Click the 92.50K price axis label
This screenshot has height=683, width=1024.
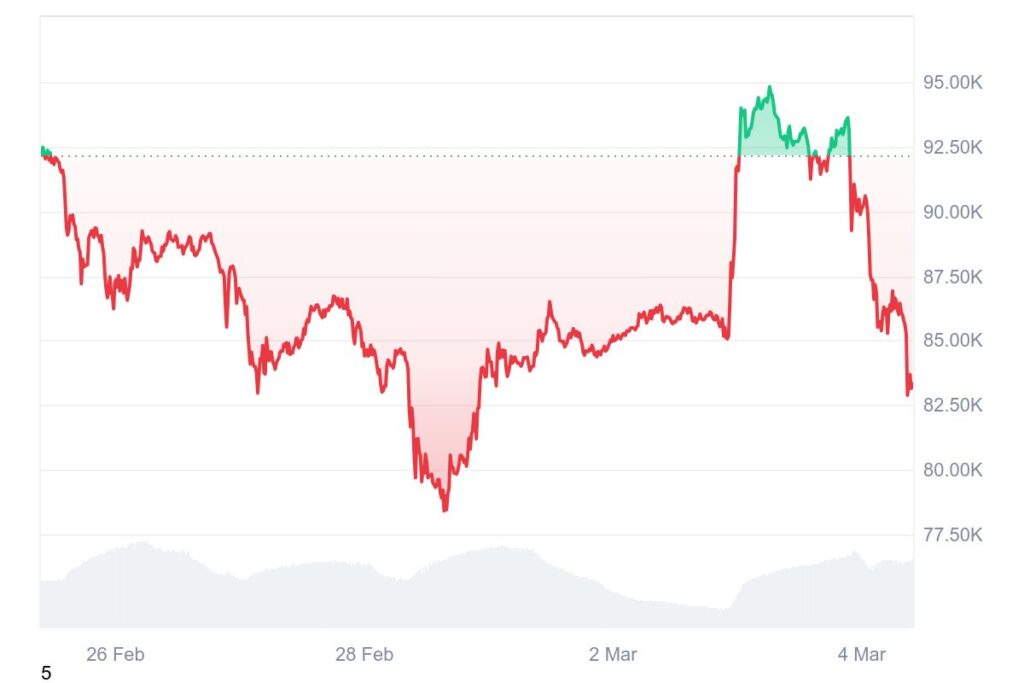click(953, 148)
